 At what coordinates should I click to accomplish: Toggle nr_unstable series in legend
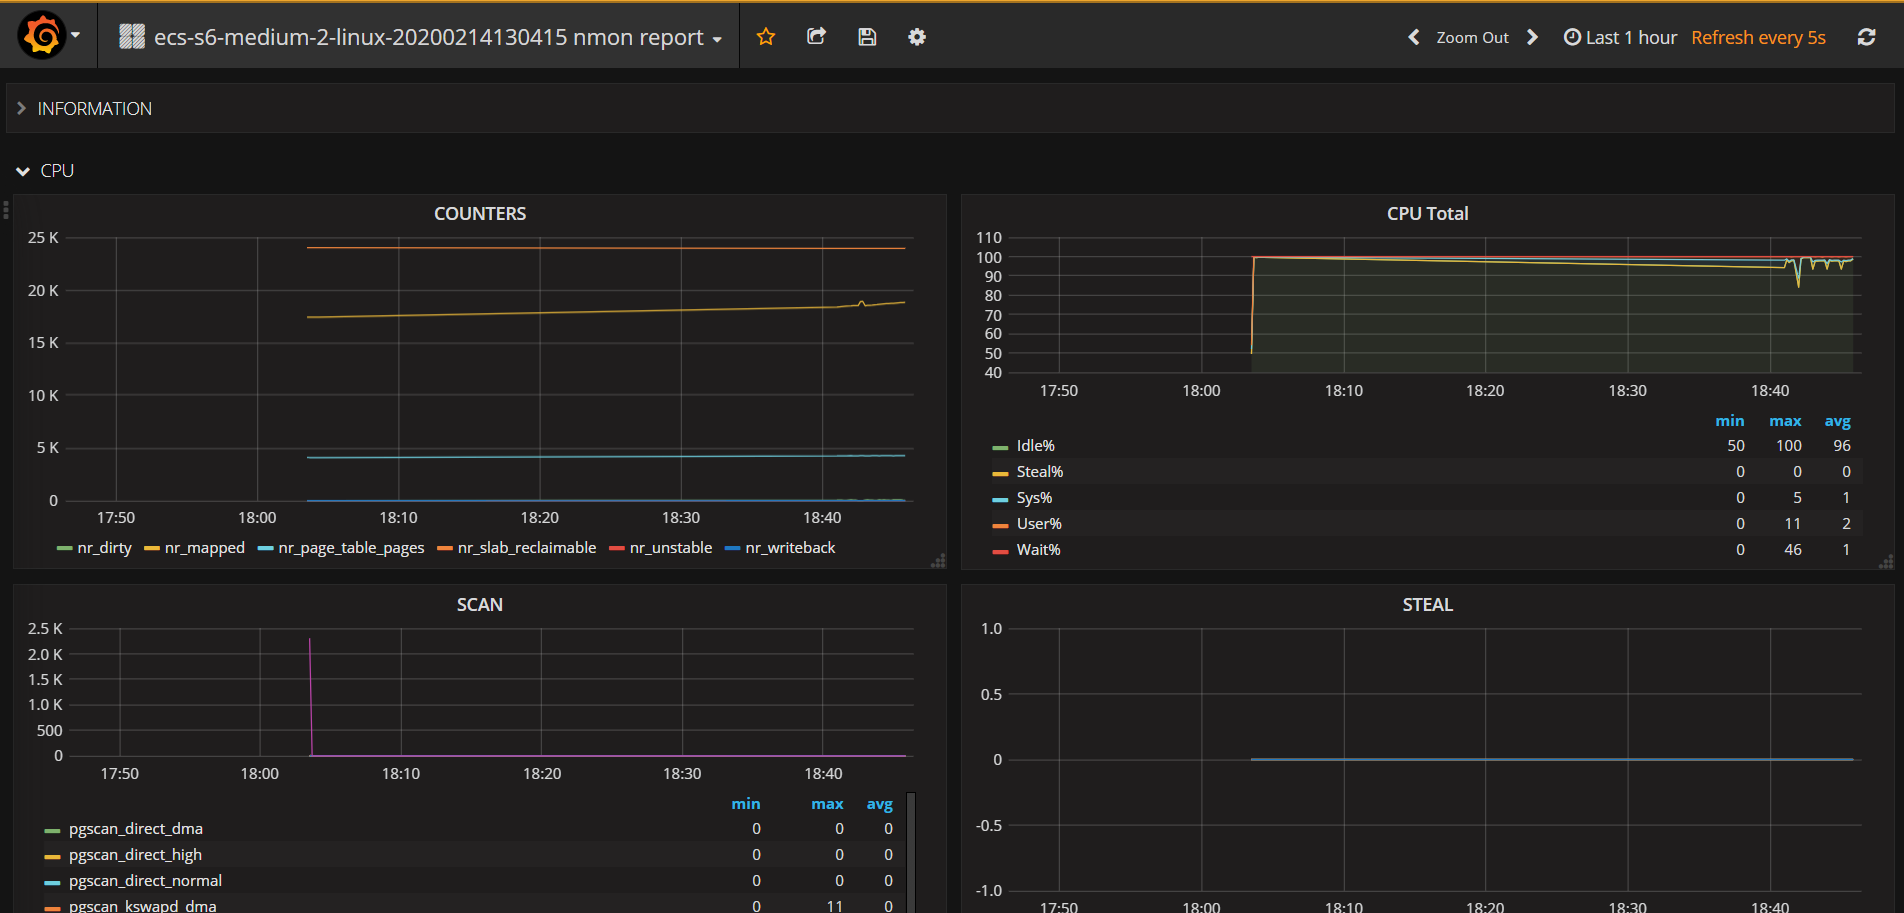[670, 547]
